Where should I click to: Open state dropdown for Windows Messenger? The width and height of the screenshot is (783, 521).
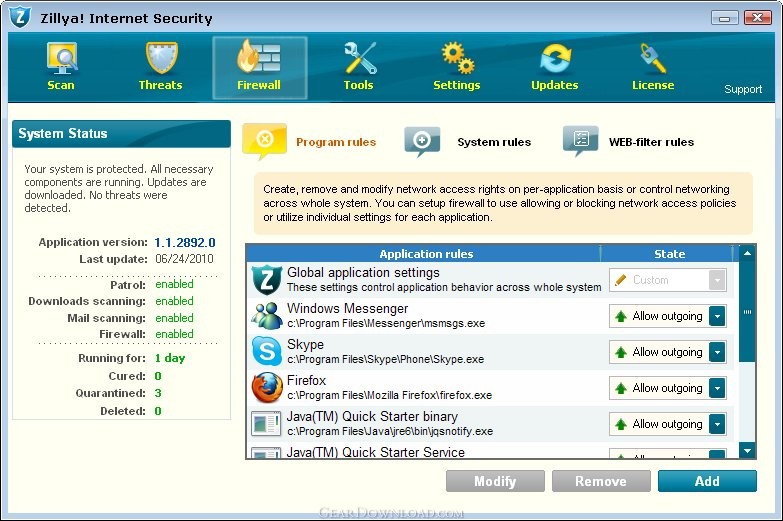pos(717,316)
